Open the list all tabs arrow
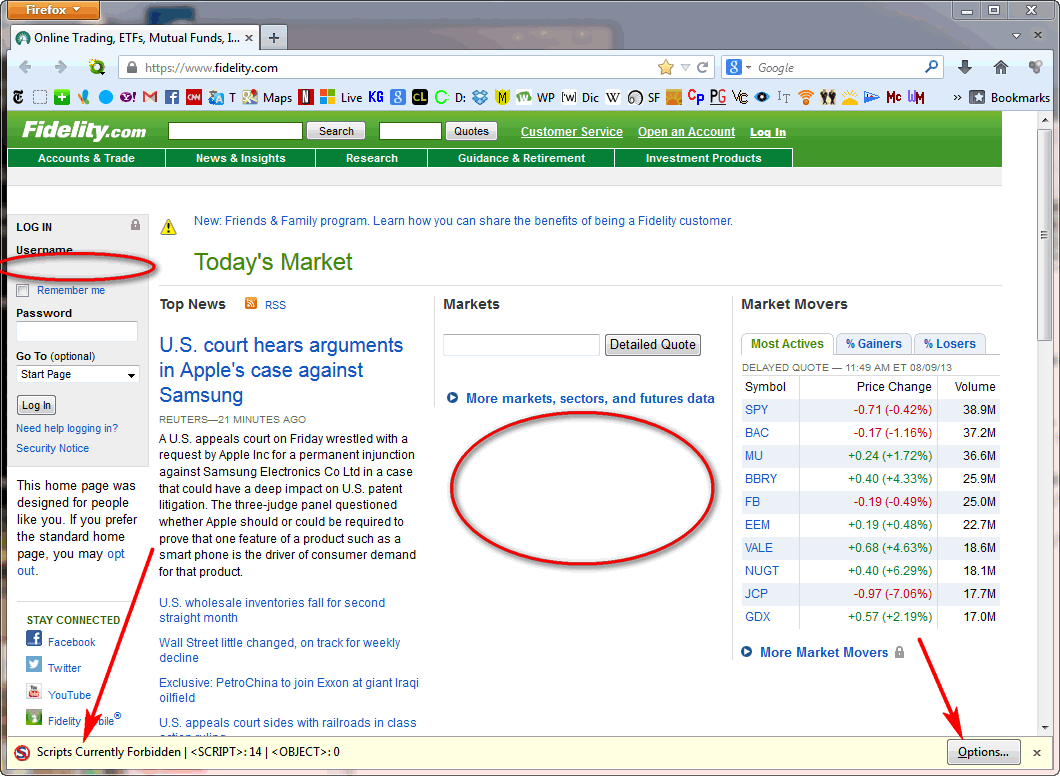The image size is (1060, 776). click(x=1016, y=35)
